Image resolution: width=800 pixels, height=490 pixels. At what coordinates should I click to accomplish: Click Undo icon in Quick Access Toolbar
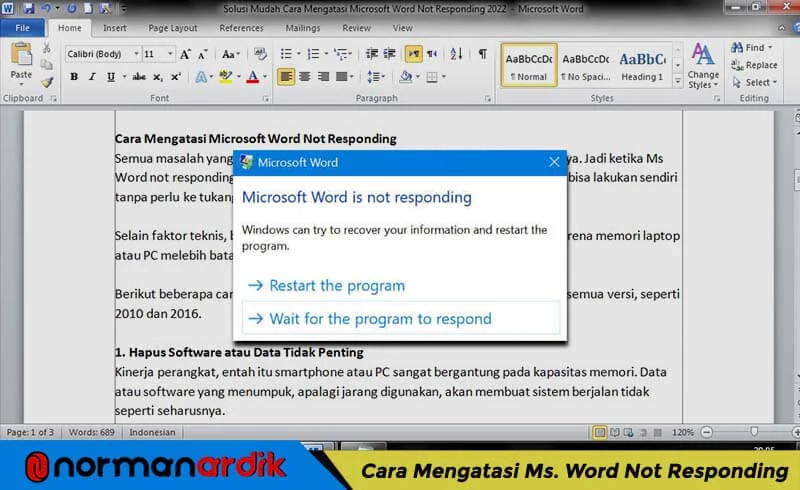46,8
